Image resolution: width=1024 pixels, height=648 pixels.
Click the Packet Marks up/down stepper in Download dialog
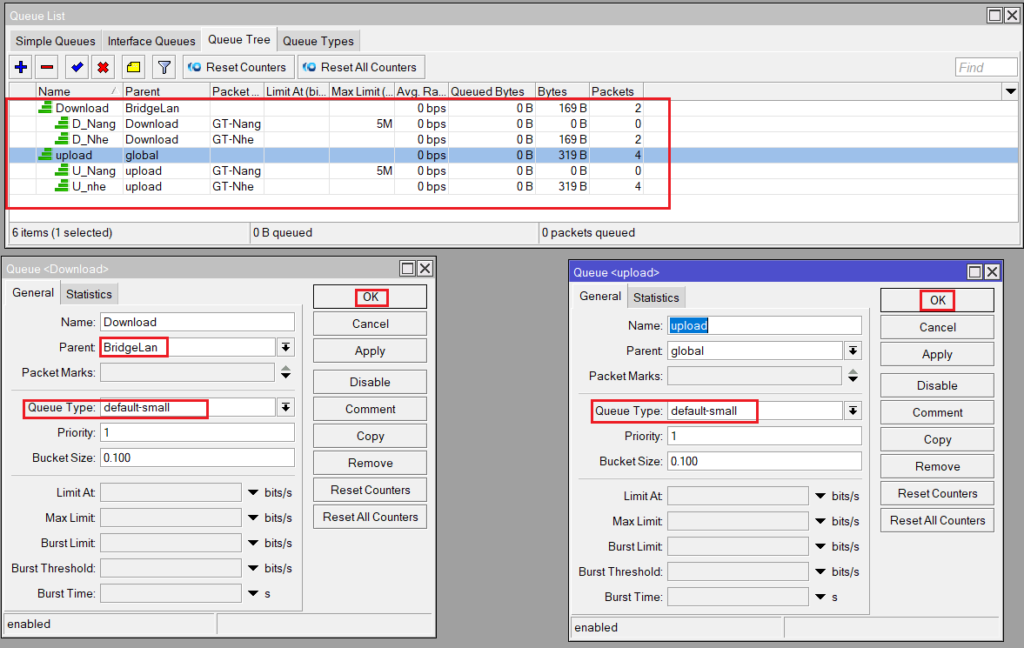click(286, 373)
